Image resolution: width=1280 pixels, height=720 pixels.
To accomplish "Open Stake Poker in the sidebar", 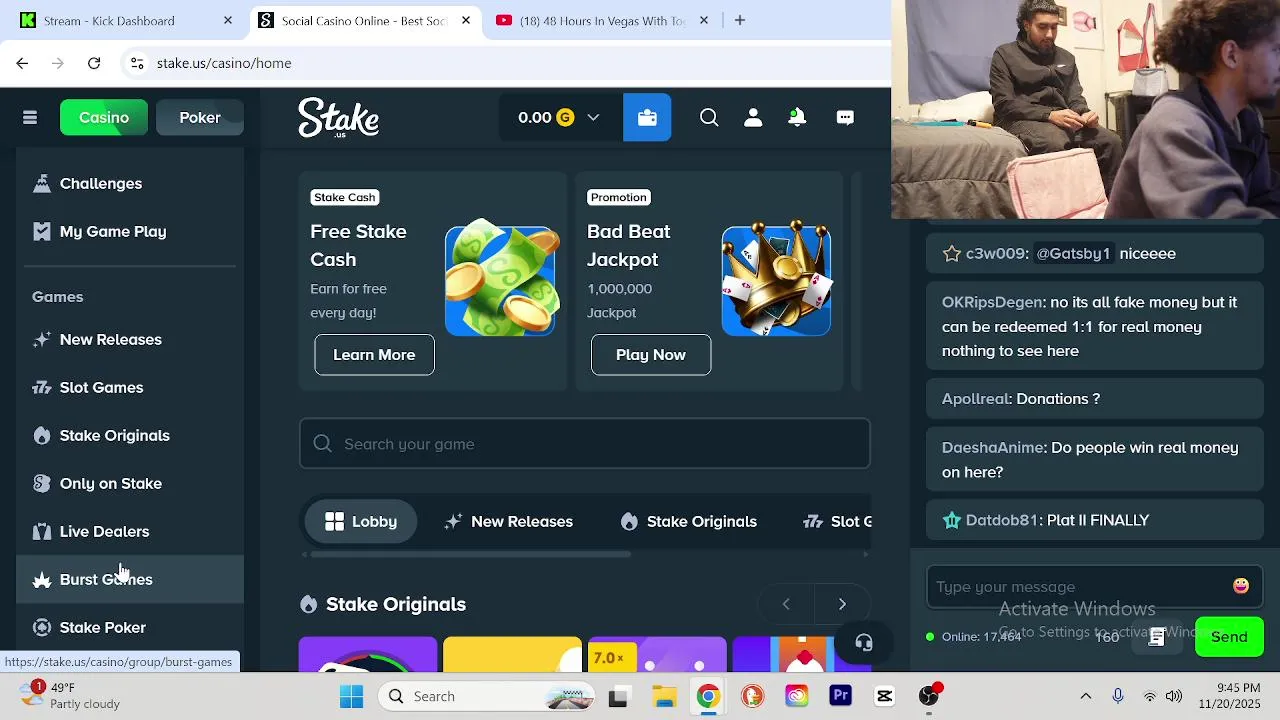I will [130, 627].
